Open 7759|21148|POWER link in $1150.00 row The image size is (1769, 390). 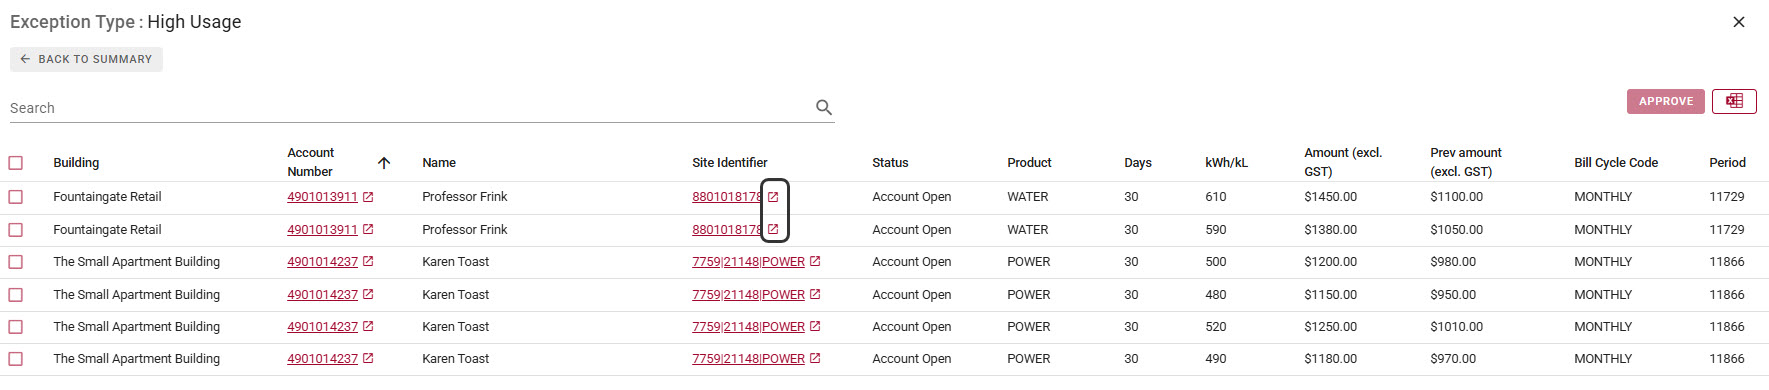click(x=748, y=295)
